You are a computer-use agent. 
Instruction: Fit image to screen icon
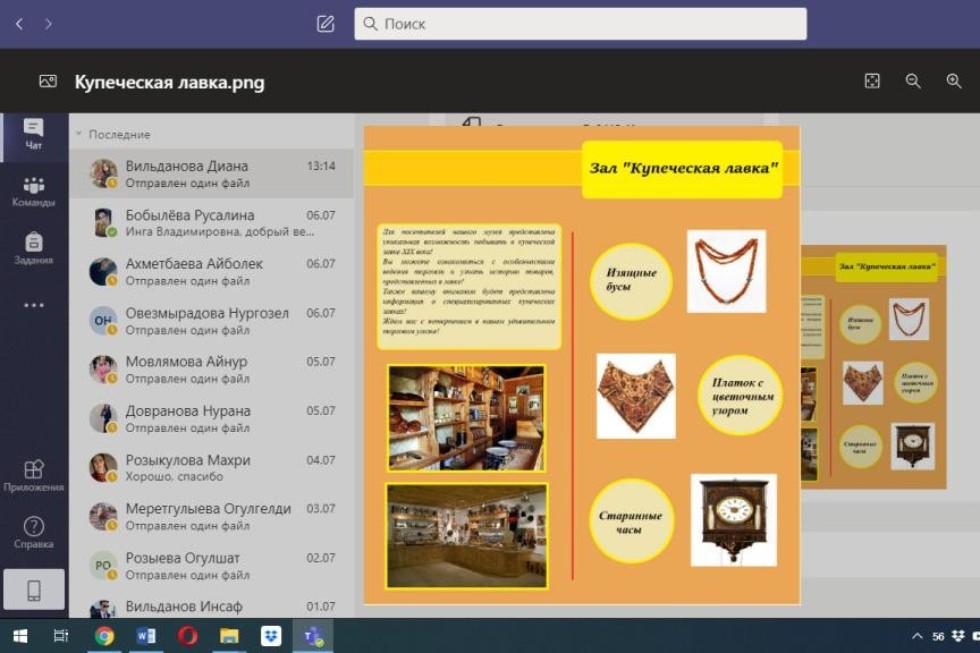(871, 82)
